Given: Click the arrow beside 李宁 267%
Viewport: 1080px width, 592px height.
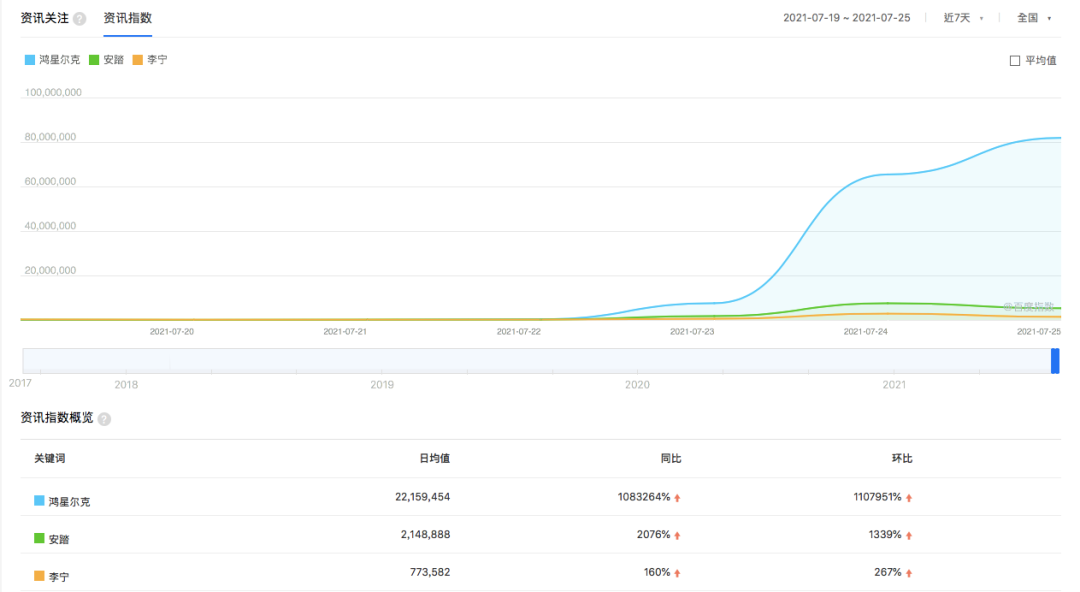Looking at the screenshot, I should (909, 573).
